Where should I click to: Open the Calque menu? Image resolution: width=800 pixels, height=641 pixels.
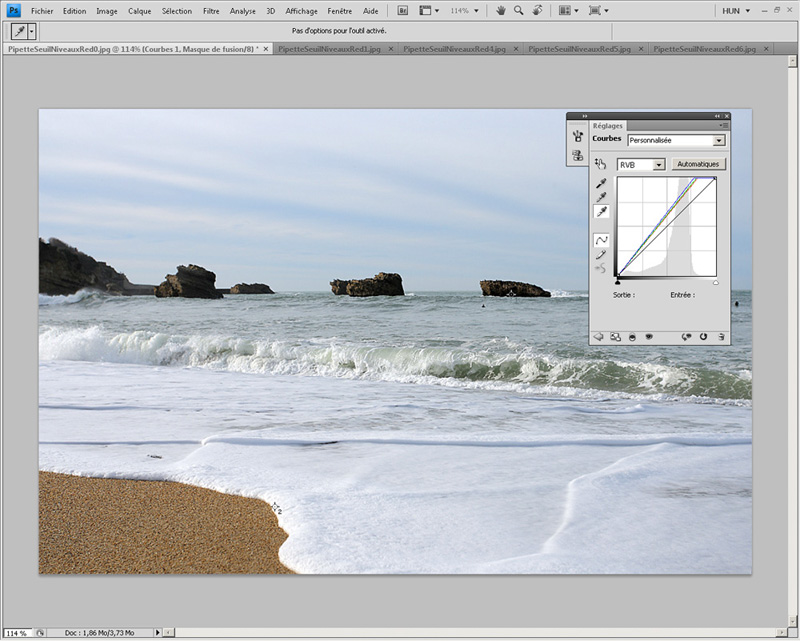tap(140, 11)
